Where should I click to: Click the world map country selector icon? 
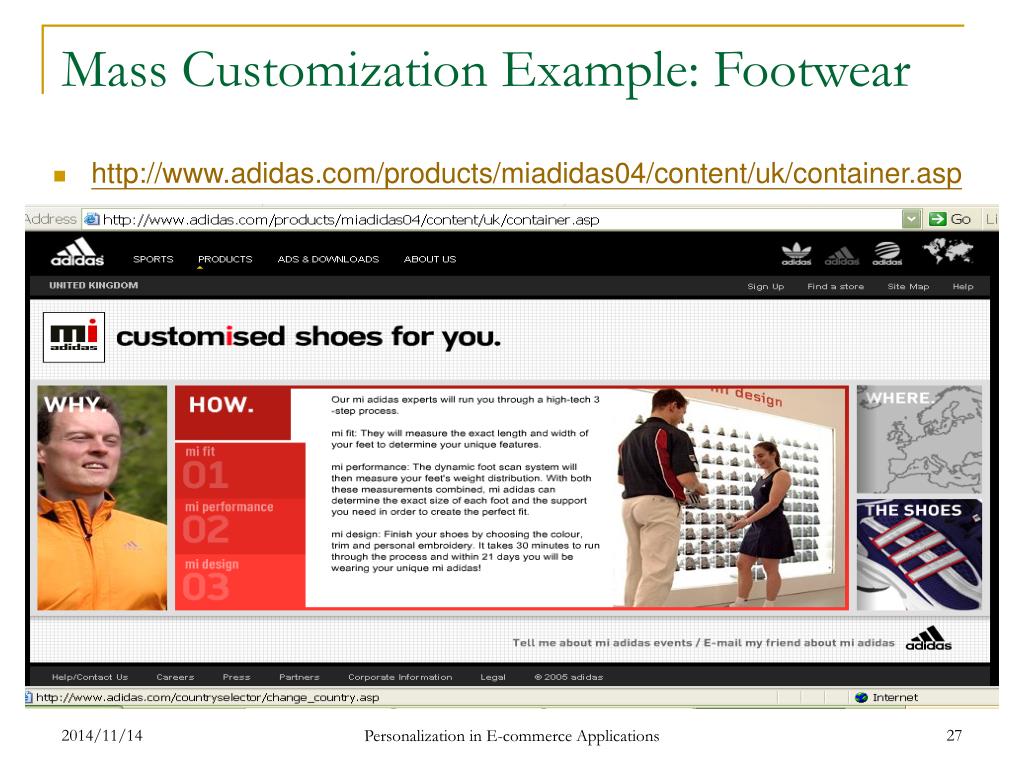click(x=948, y=251)
